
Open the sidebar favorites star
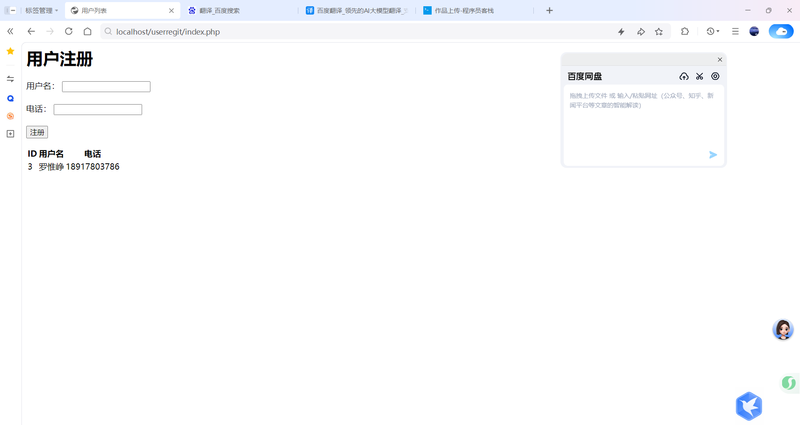point(10,51)
